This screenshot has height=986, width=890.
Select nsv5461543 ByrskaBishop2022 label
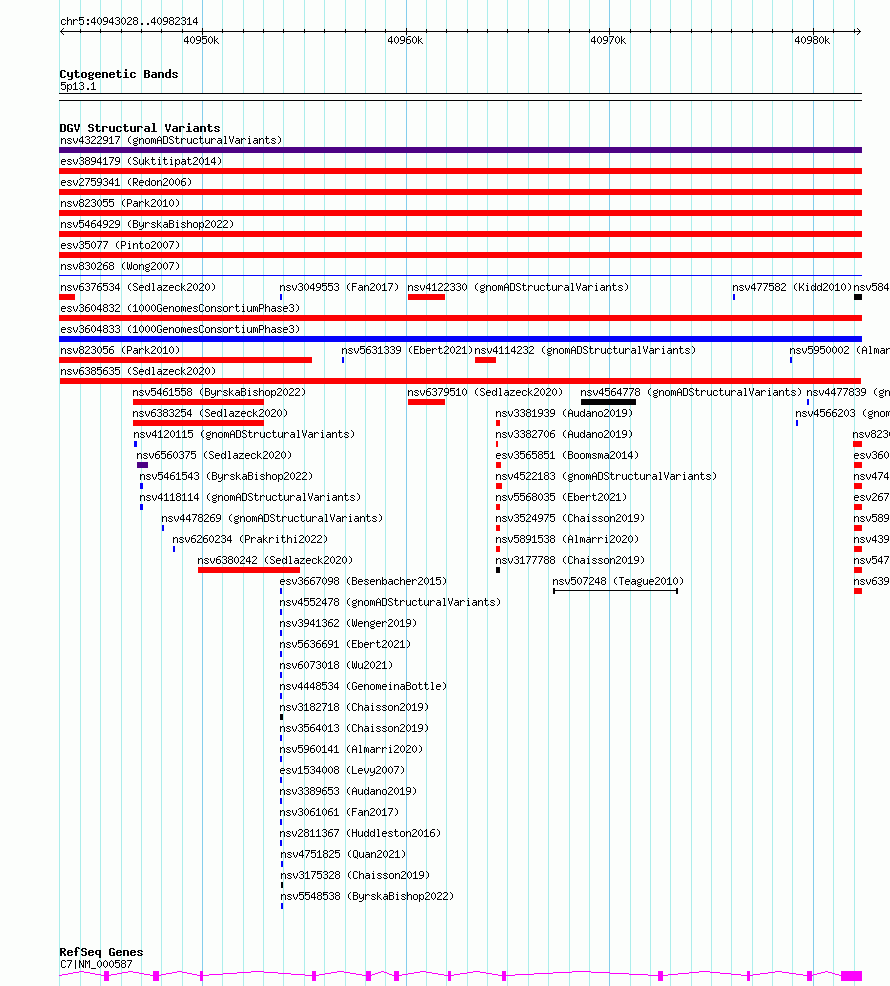click(x=226, y=477)
